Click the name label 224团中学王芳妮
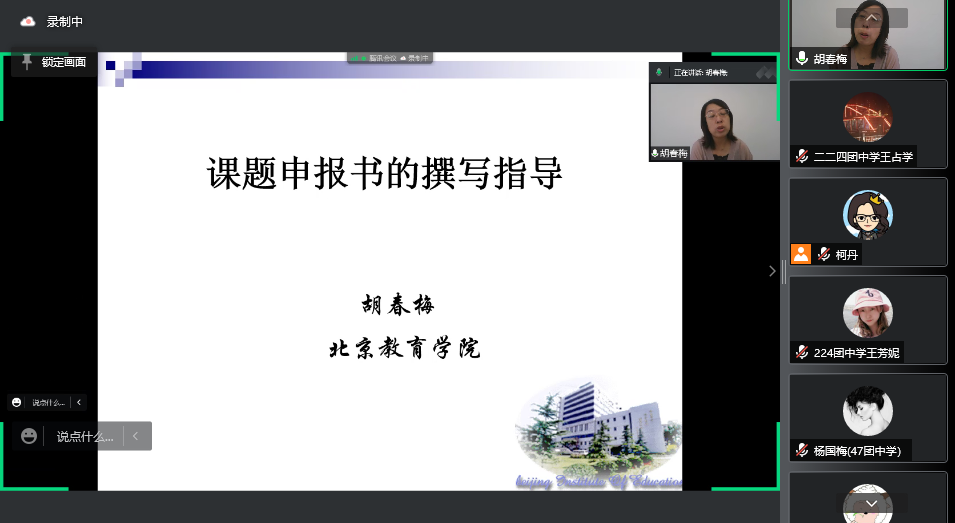 pyautogui.click(x=856, y=353)
